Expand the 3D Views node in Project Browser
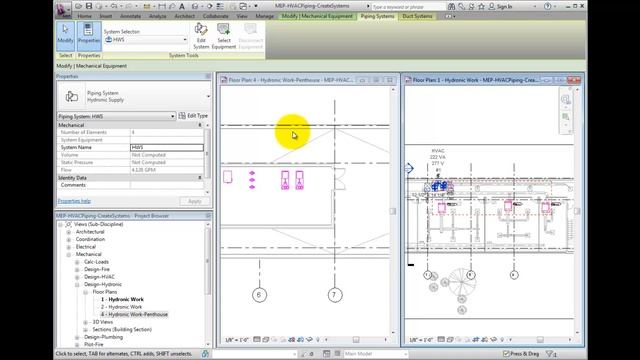 click(x=85, y=322)
